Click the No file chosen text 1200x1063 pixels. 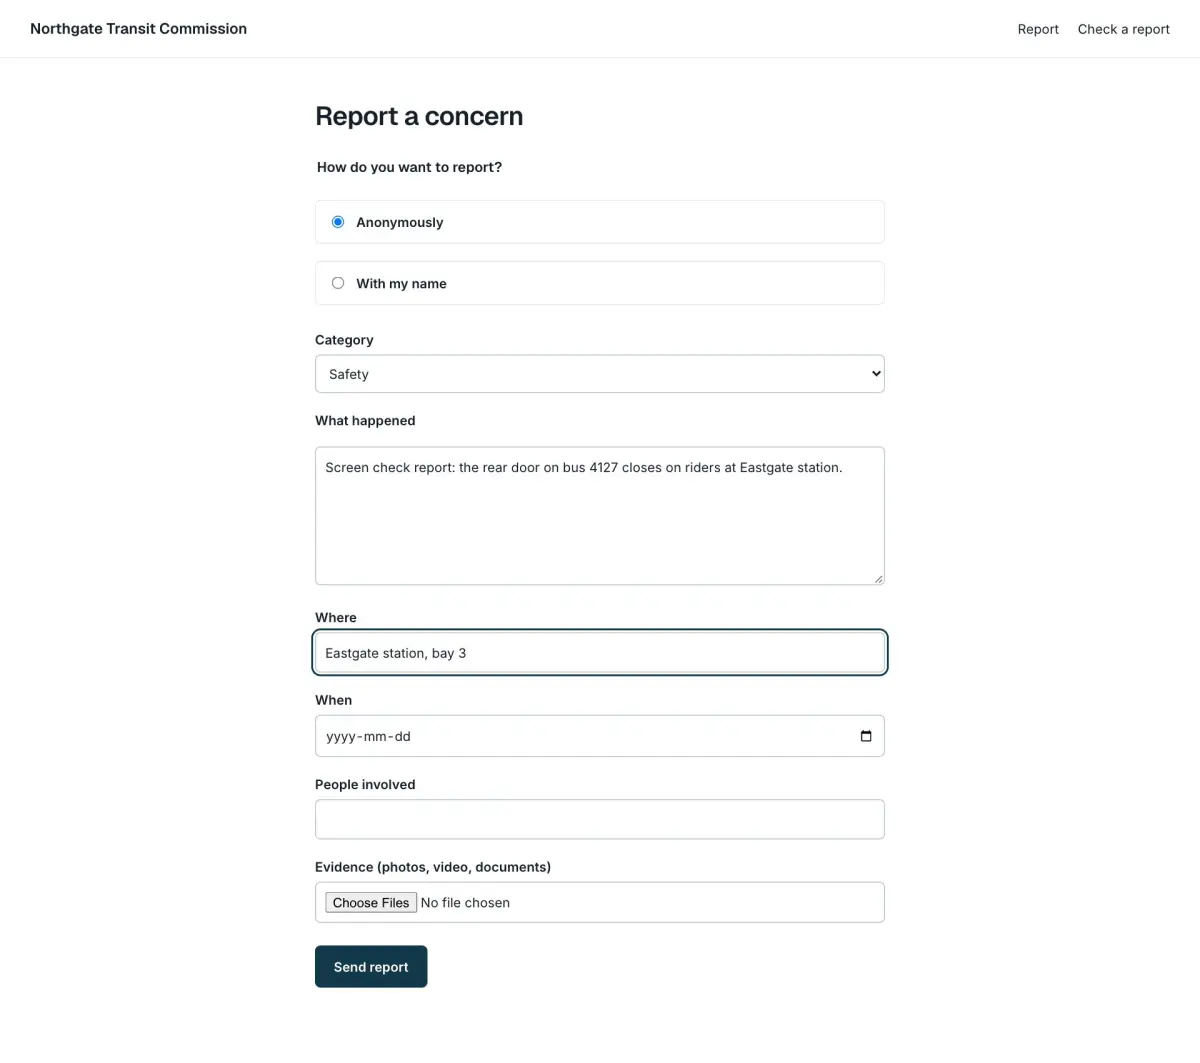point(465,902)
